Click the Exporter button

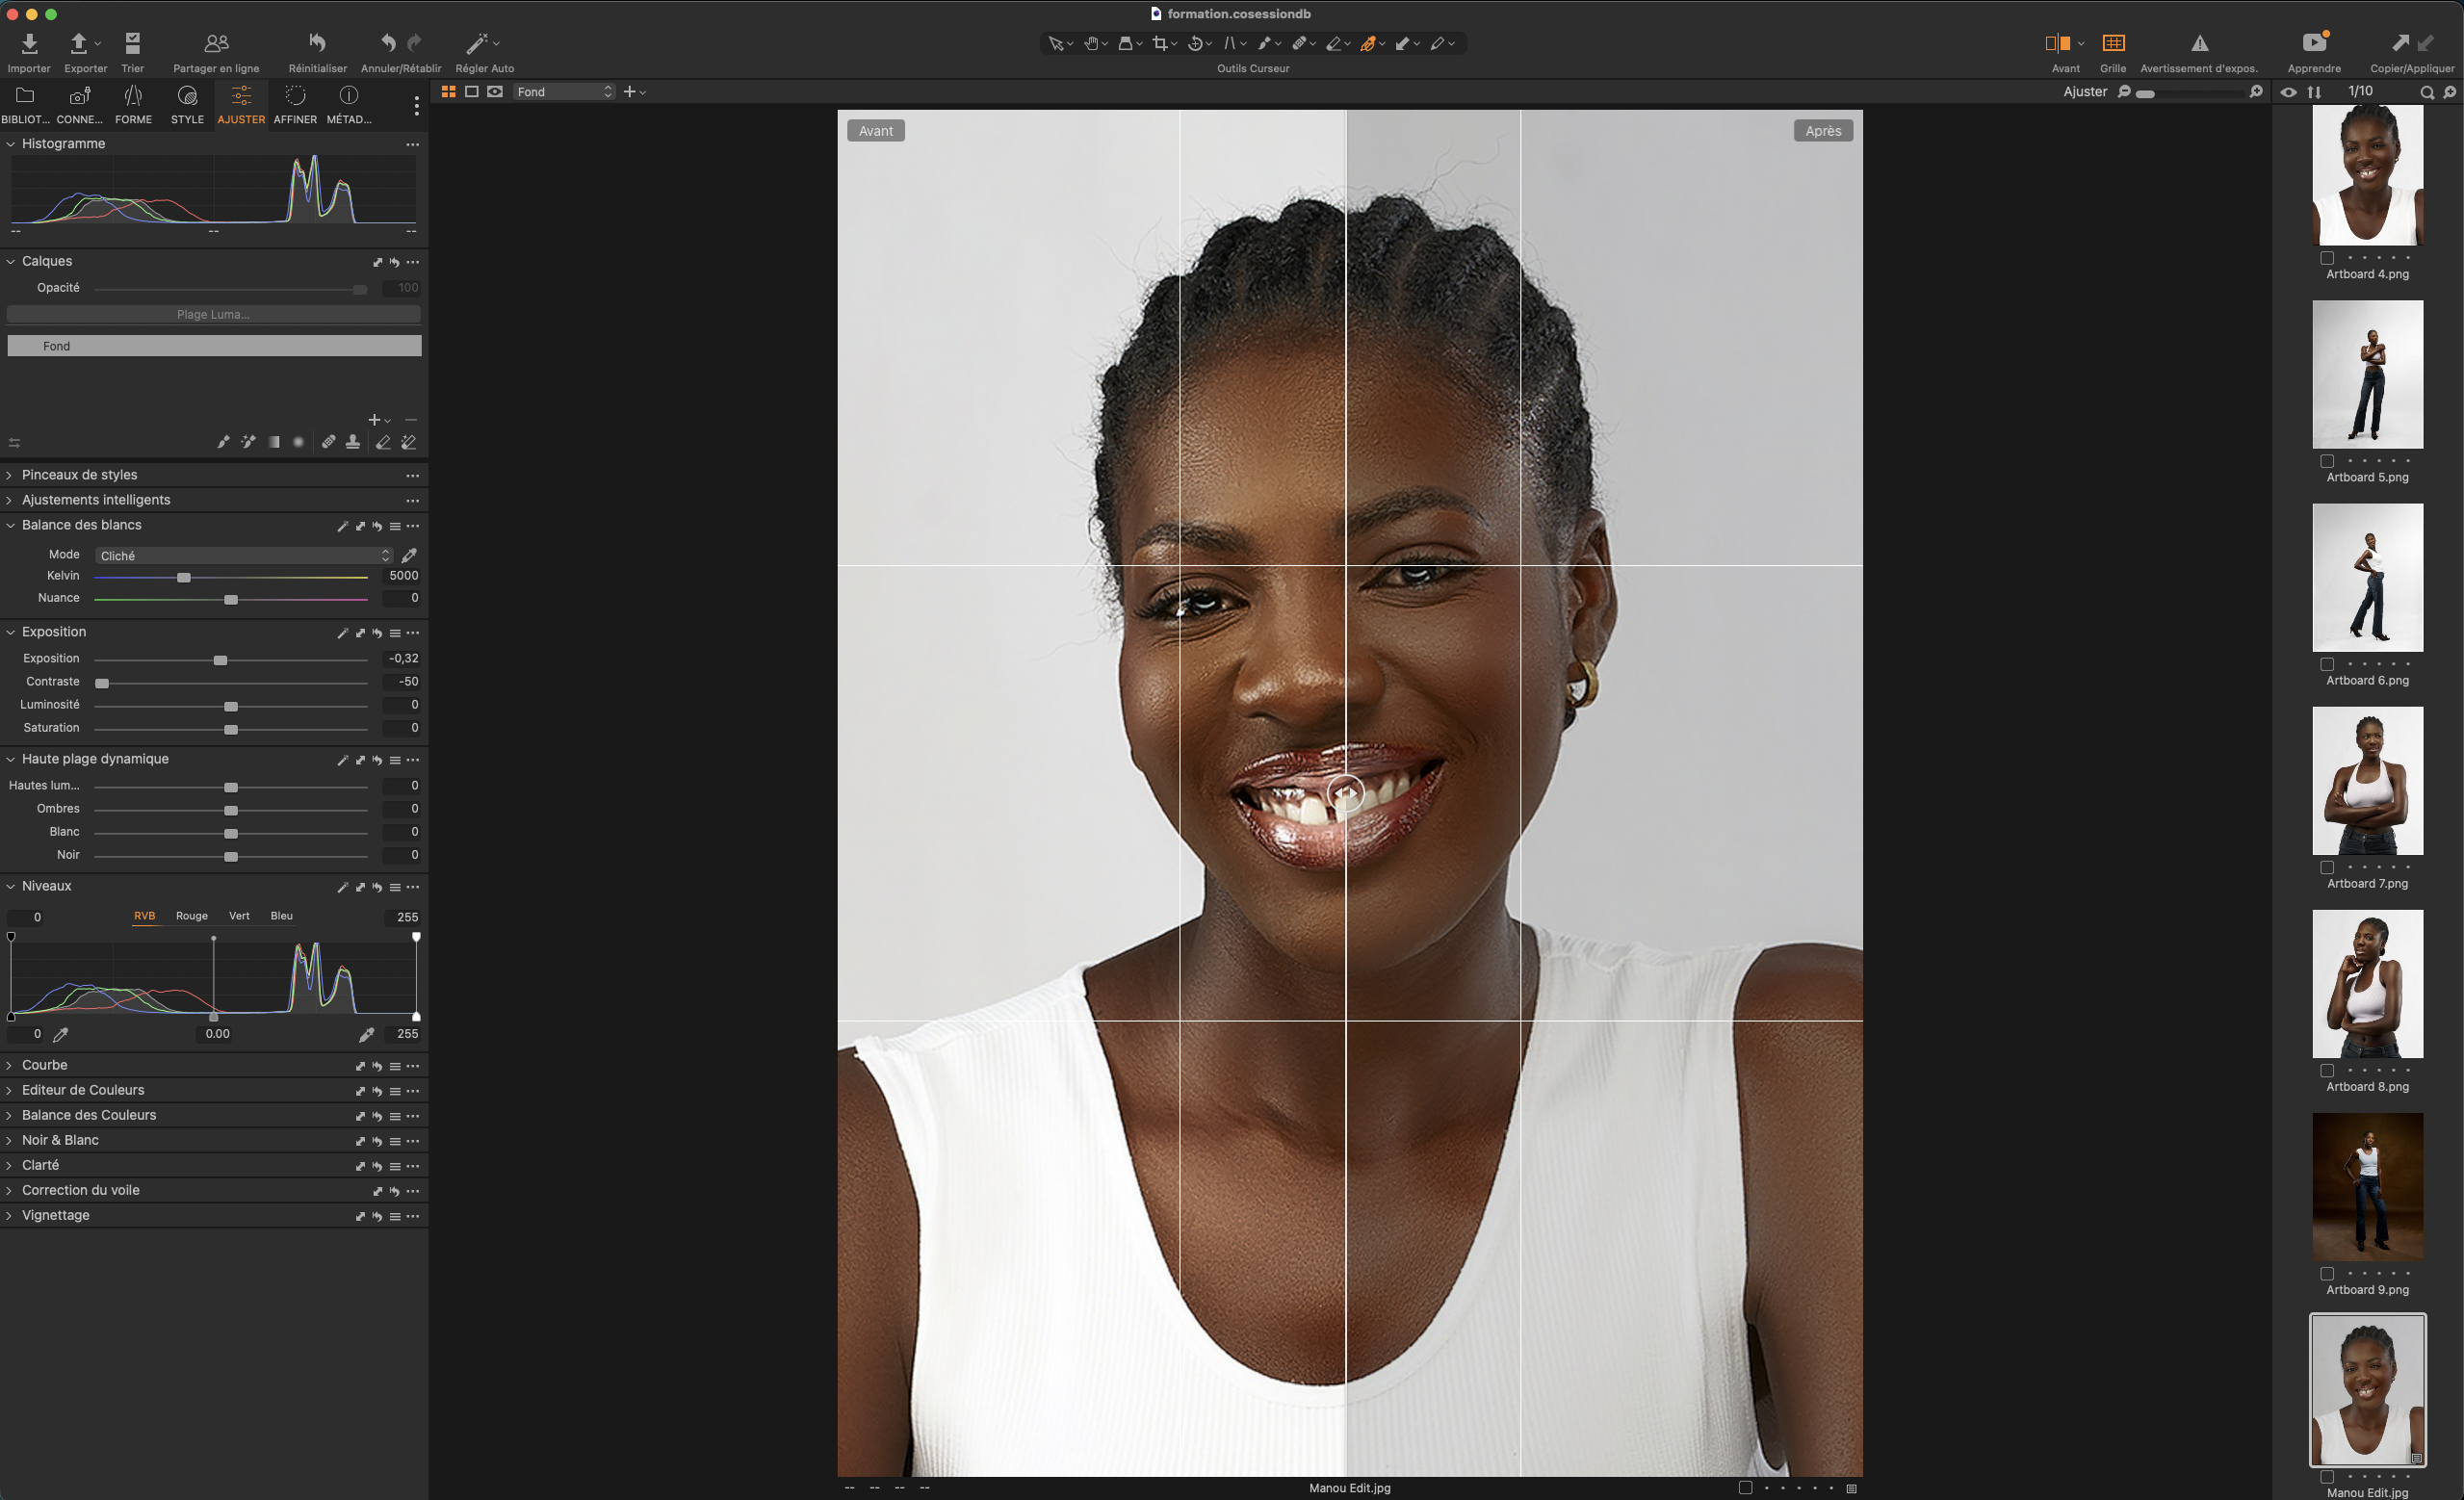tap(85, 50)
